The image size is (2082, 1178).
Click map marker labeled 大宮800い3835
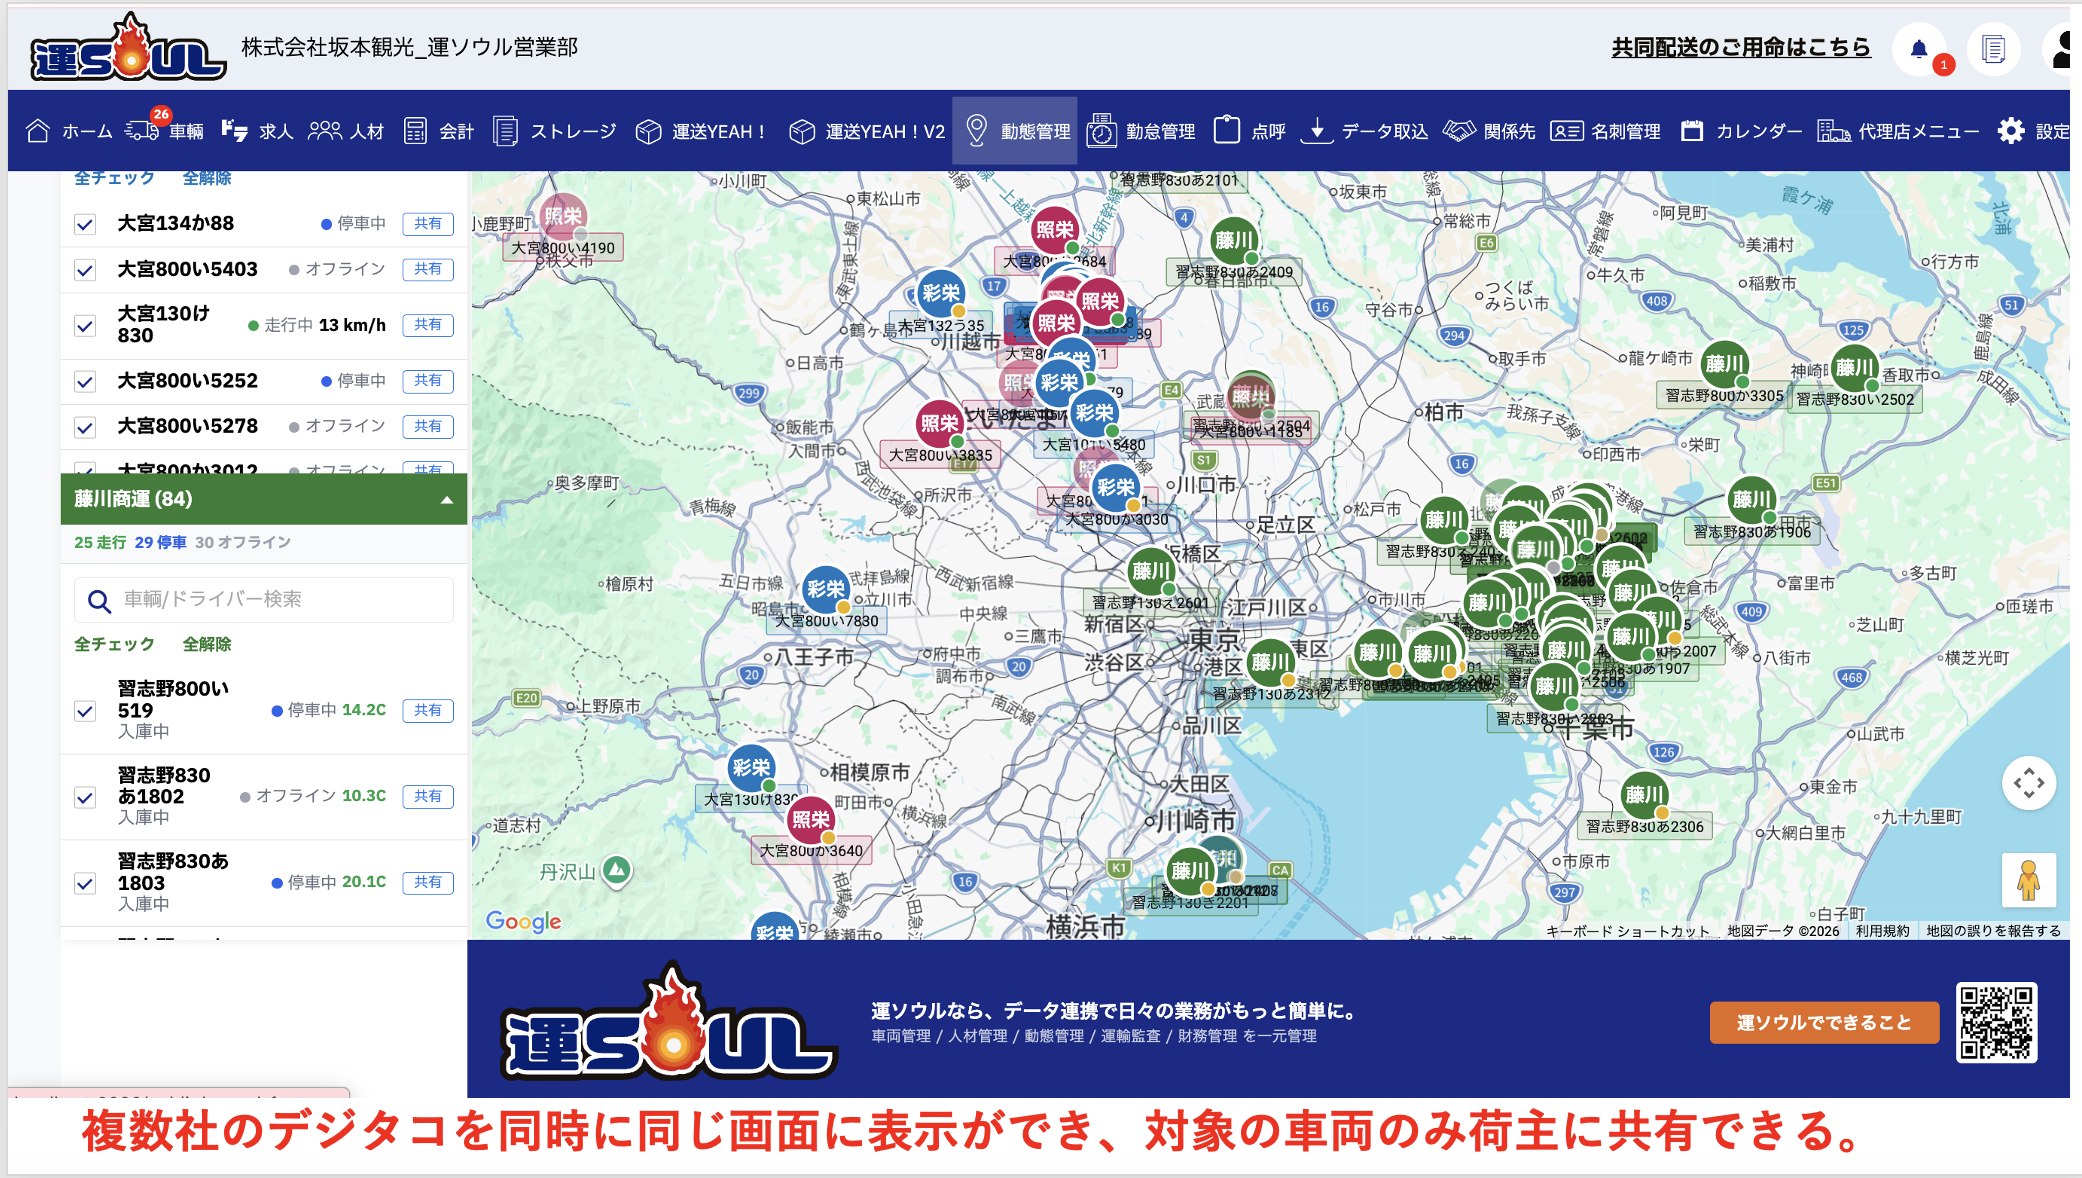click(x=940, y=424)
